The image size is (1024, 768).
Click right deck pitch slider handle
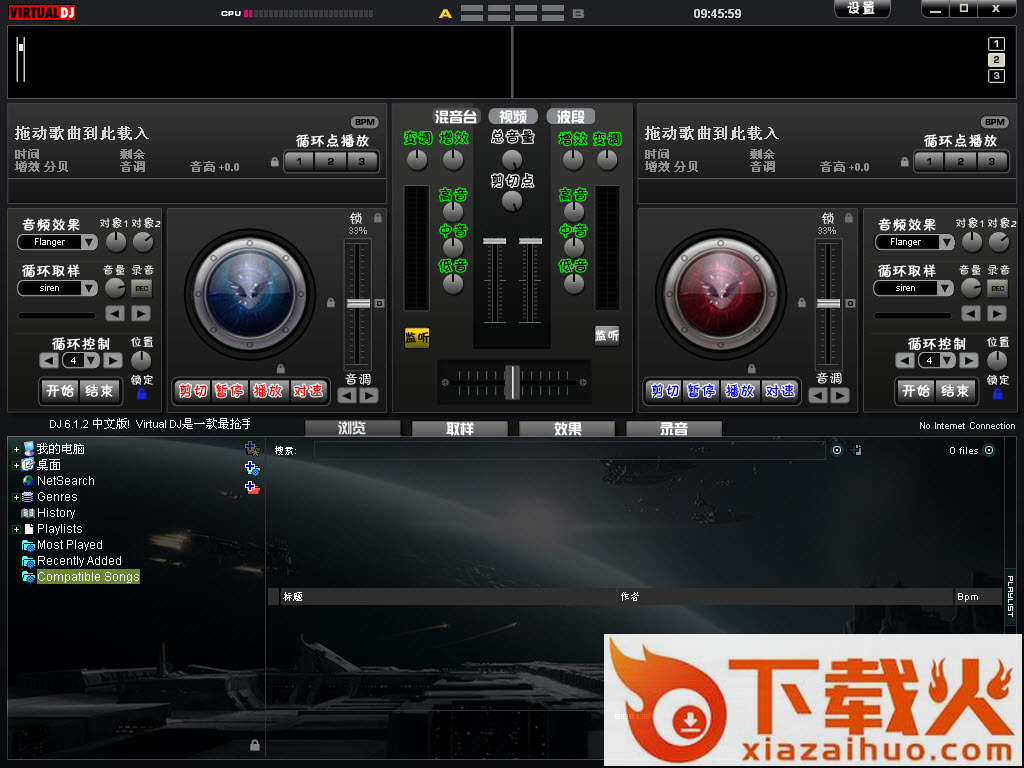[828, 303]
